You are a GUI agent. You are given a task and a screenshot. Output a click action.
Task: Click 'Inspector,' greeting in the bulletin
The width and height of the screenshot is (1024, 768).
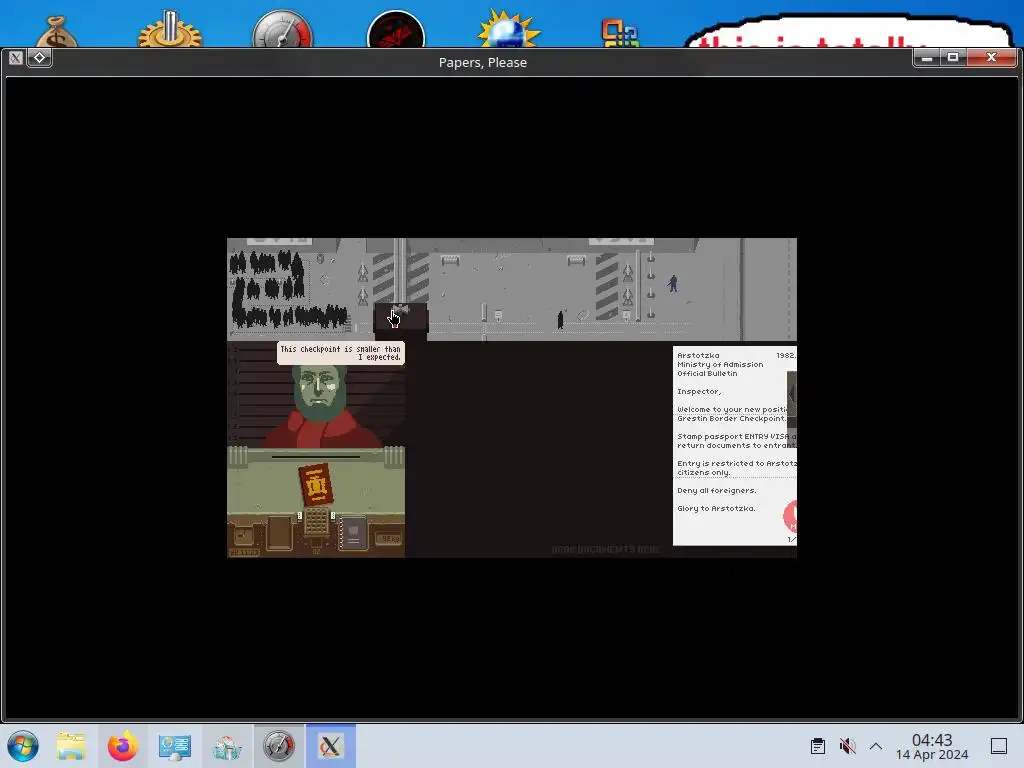(x=699, y=392)
